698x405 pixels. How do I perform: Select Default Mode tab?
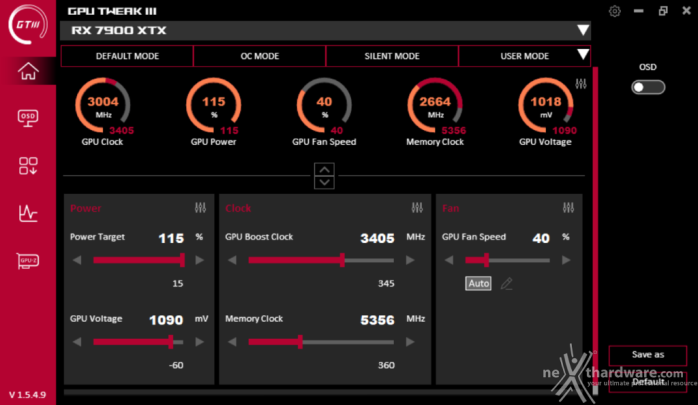127,56
